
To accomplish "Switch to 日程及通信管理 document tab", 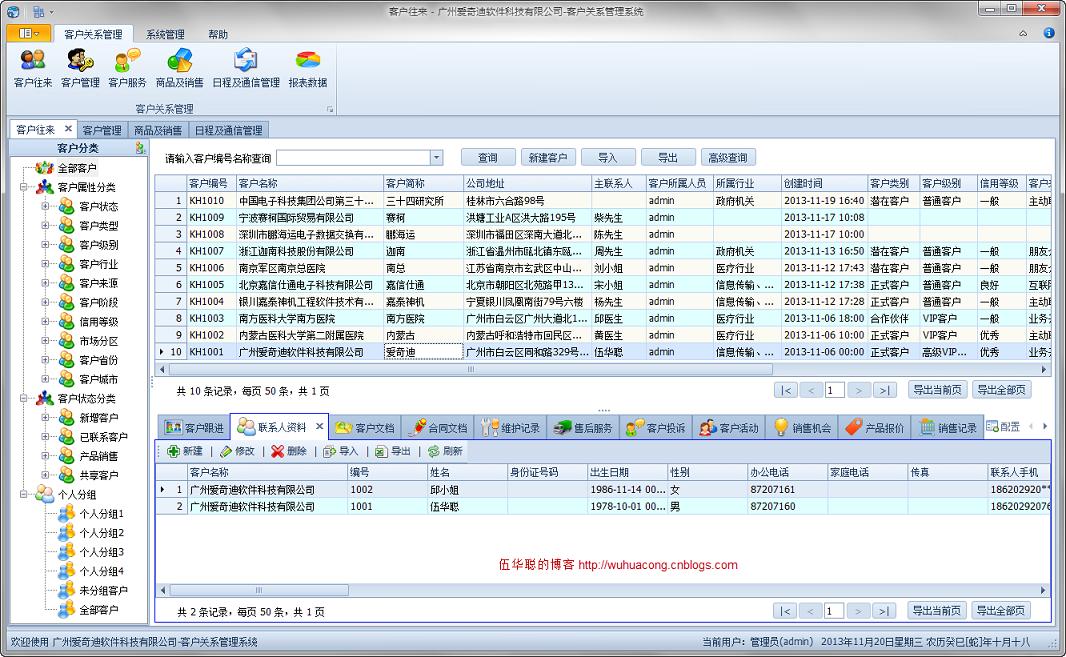I will point(228,130).
